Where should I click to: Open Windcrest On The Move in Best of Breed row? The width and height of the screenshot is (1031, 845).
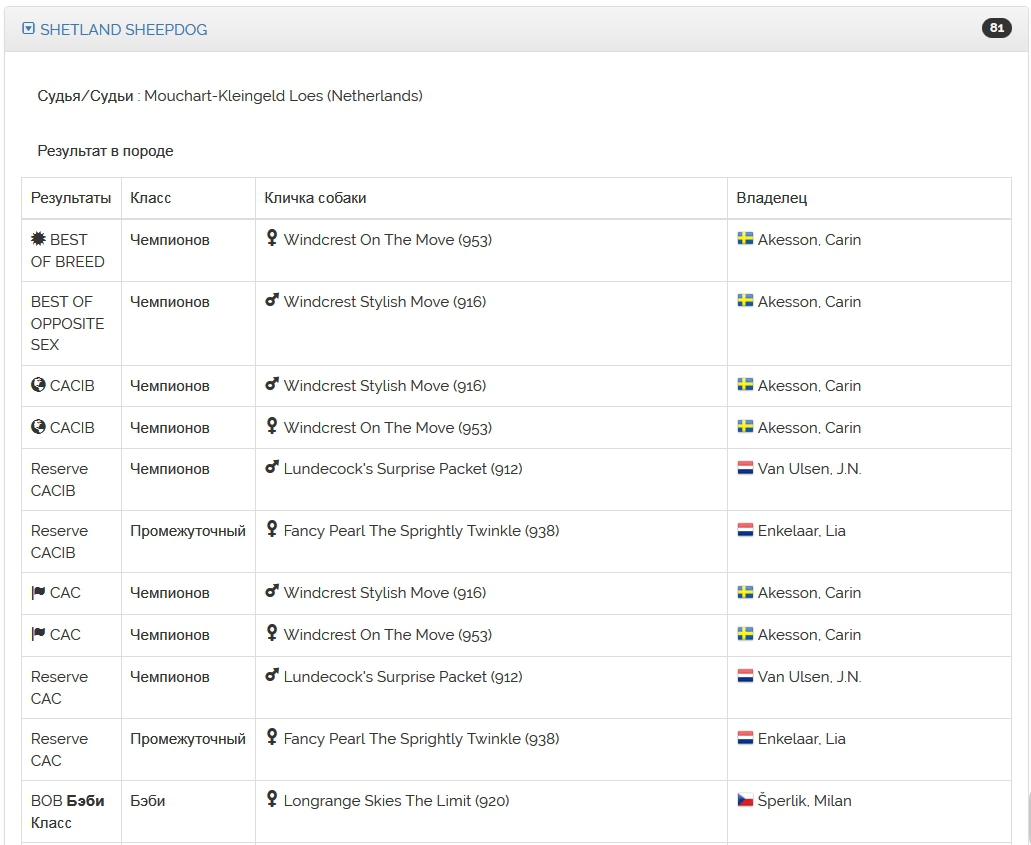(x=387, y=240)
